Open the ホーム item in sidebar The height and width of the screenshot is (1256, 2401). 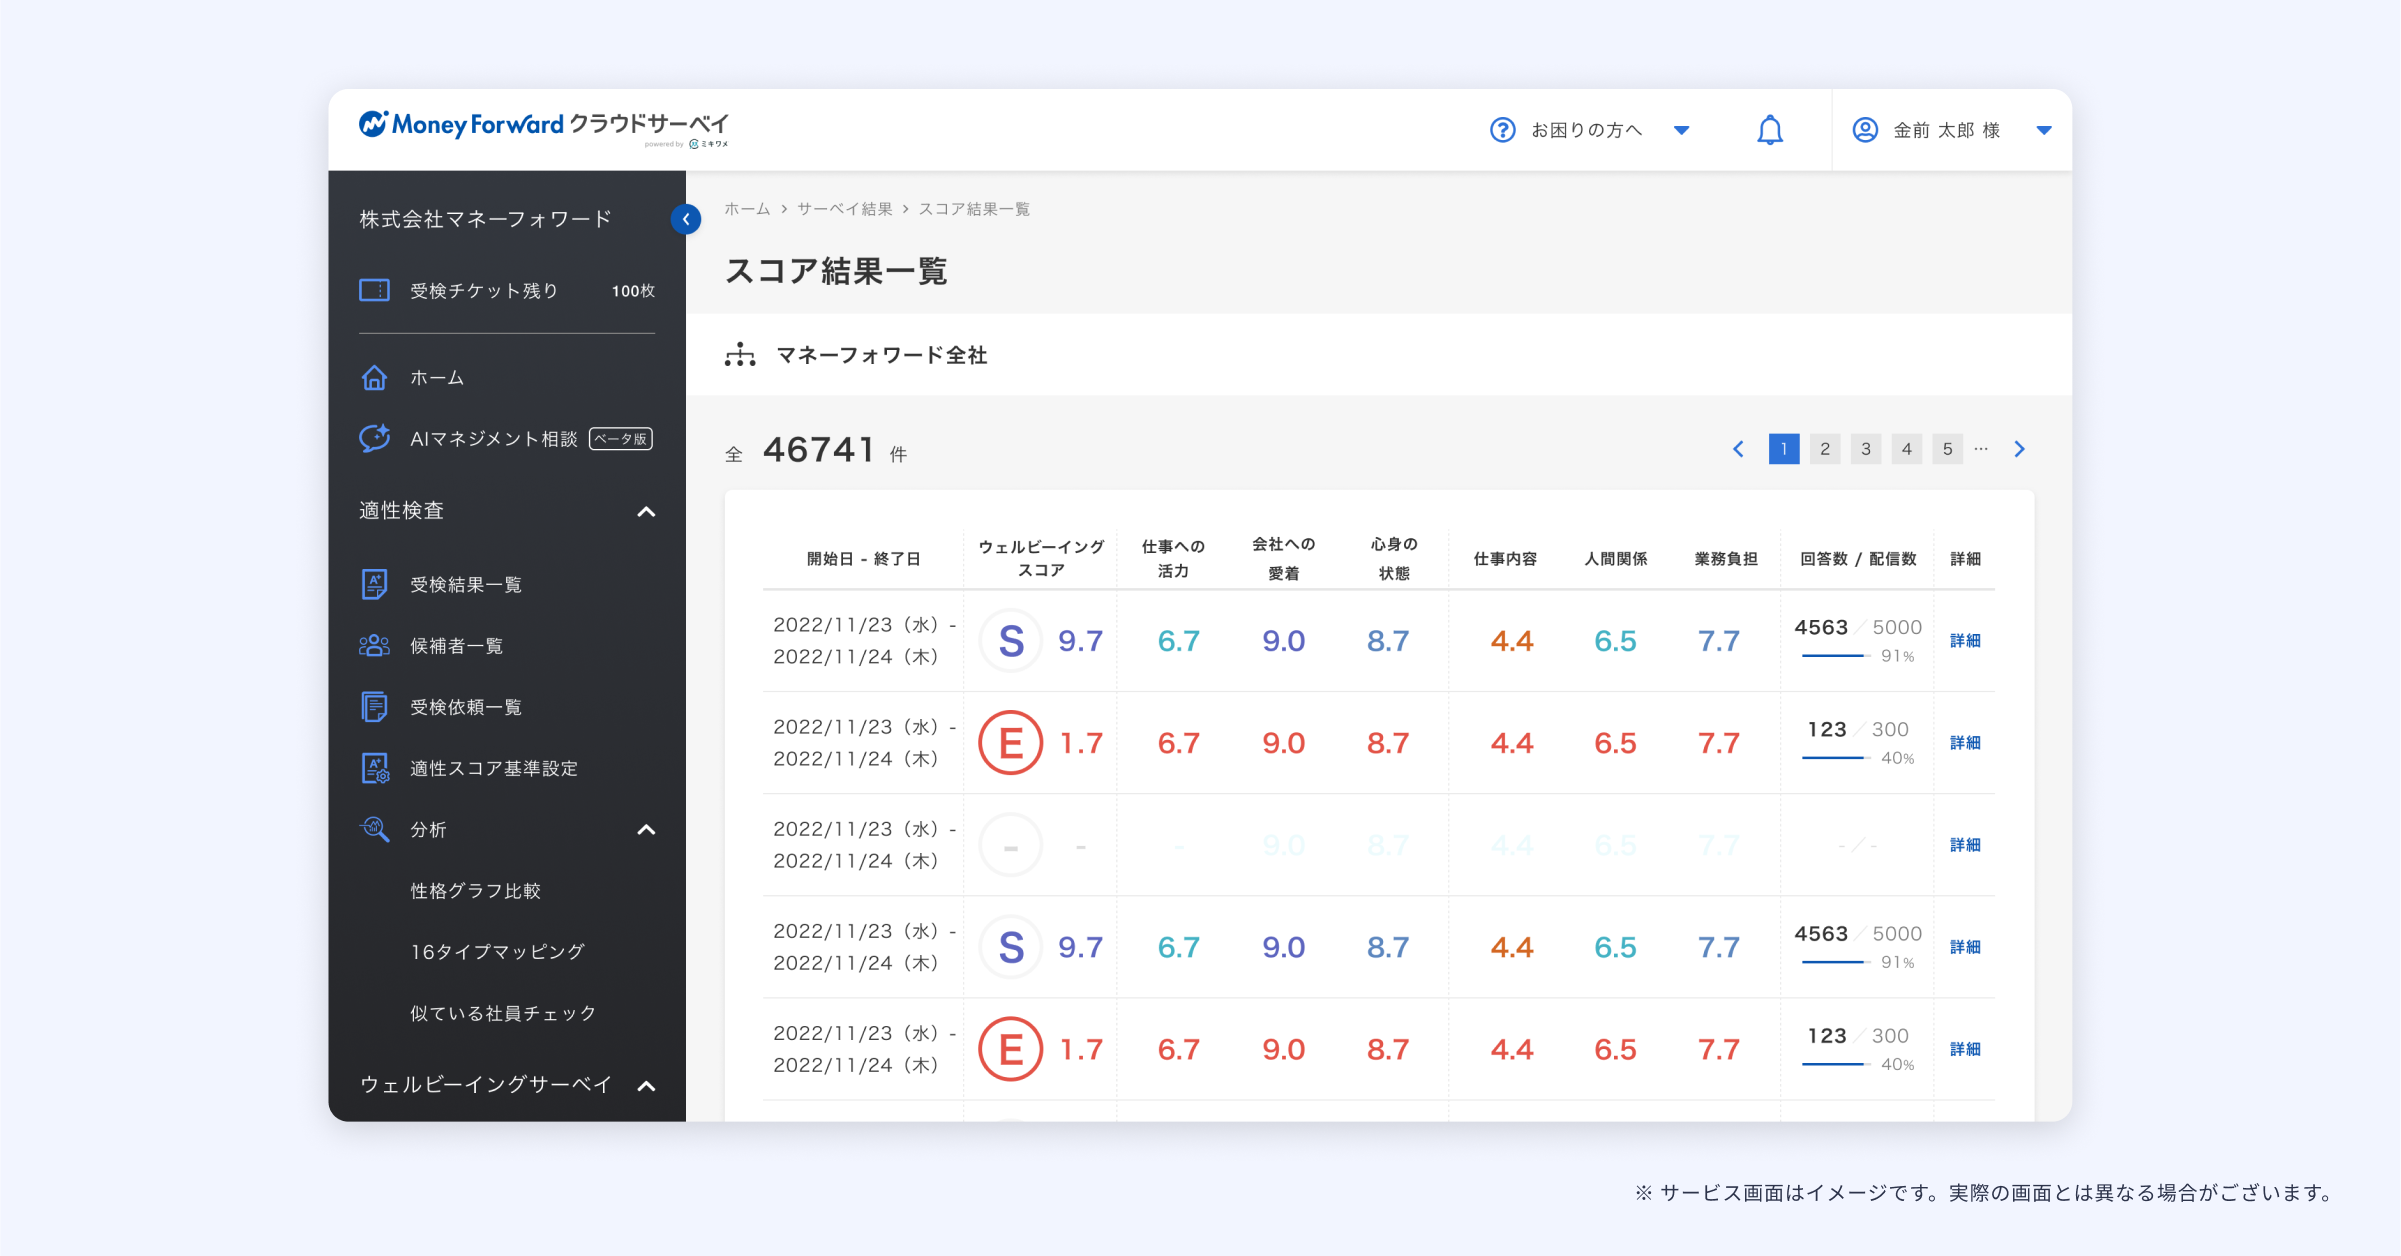click(374, 377)
